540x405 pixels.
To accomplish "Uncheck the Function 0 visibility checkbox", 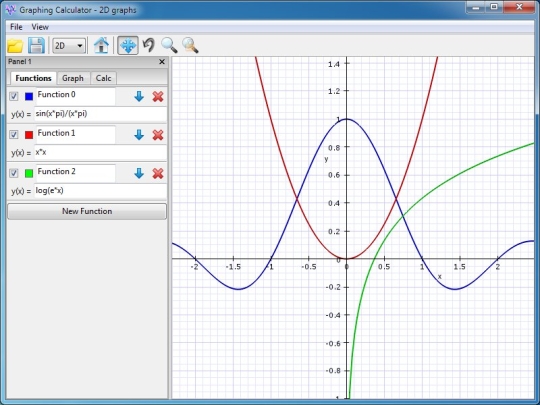I will (13, 96).
